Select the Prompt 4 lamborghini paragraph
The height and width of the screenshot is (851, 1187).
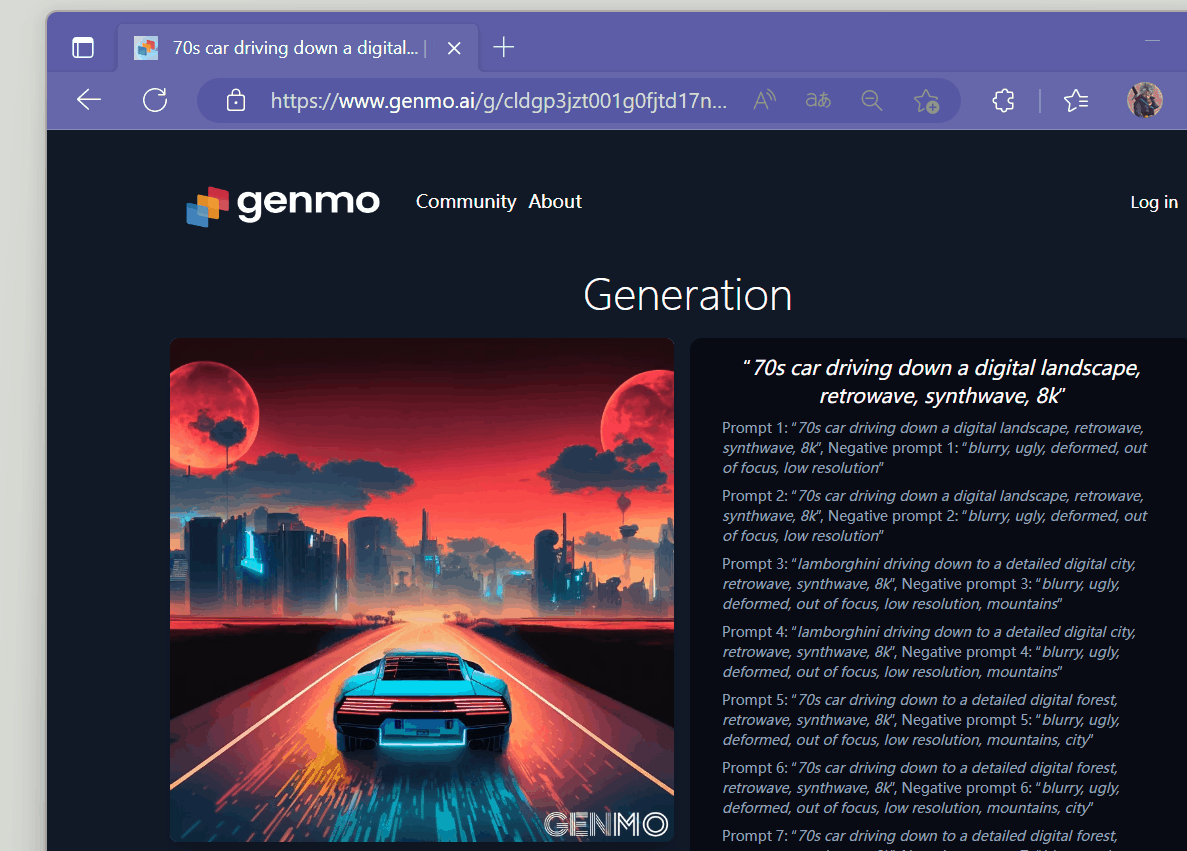930,652
